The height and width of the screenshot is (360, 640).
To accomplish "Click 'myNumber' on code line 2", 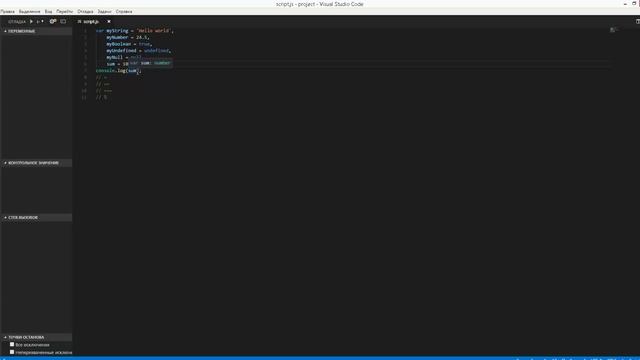I will tap(117, 37).
